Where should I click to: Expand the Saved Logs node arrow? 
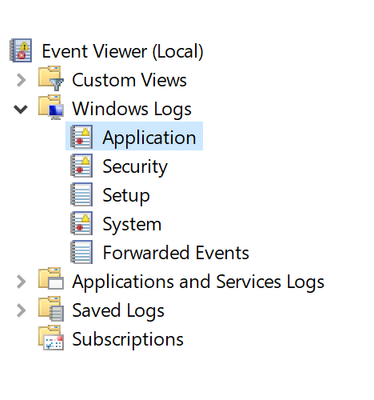21,310
